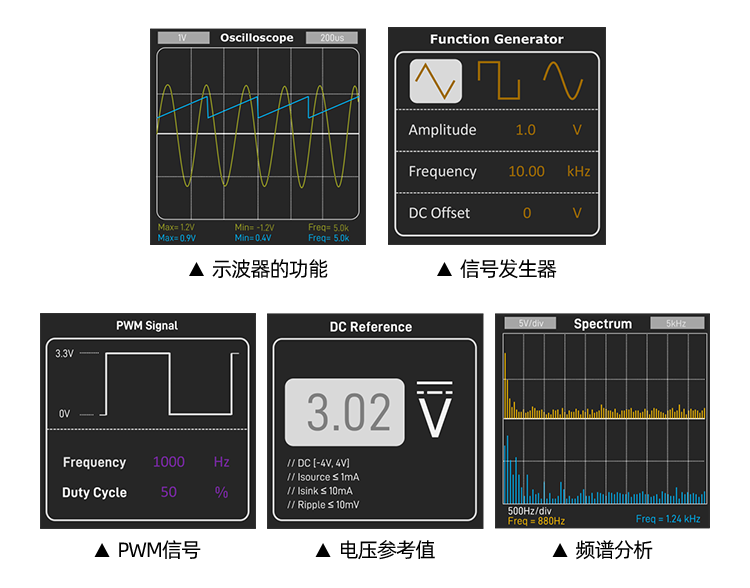
Task: Click the Spectrum title
Action: coord(603,324)
